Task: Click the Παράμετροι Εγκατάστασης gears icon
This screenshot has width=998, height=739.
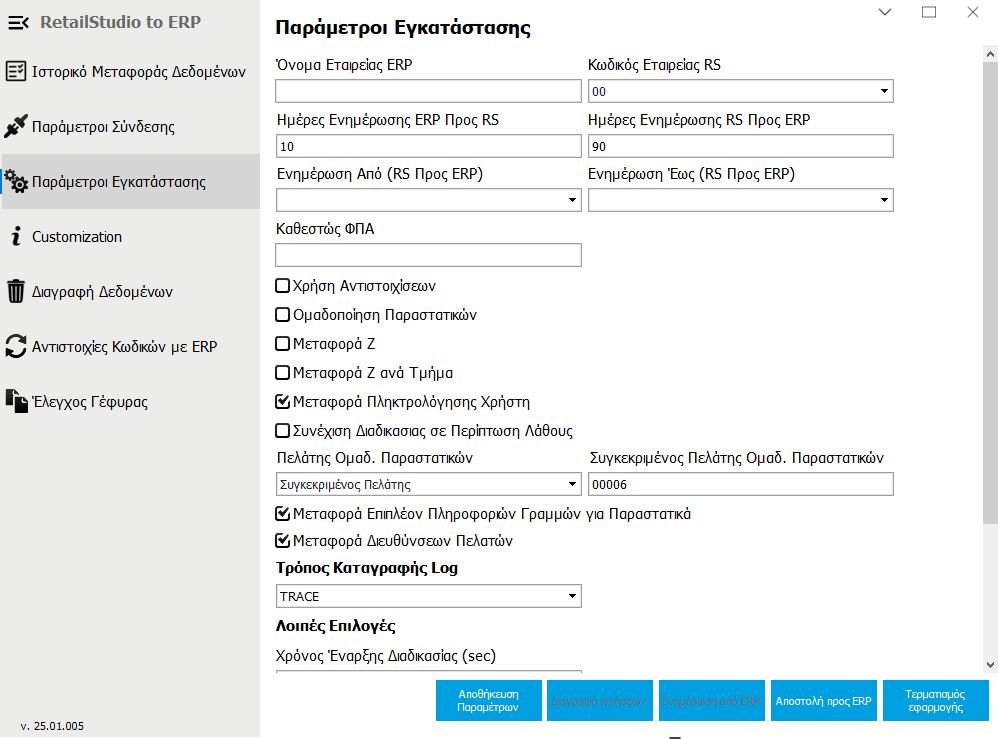Action: (16, 182)
